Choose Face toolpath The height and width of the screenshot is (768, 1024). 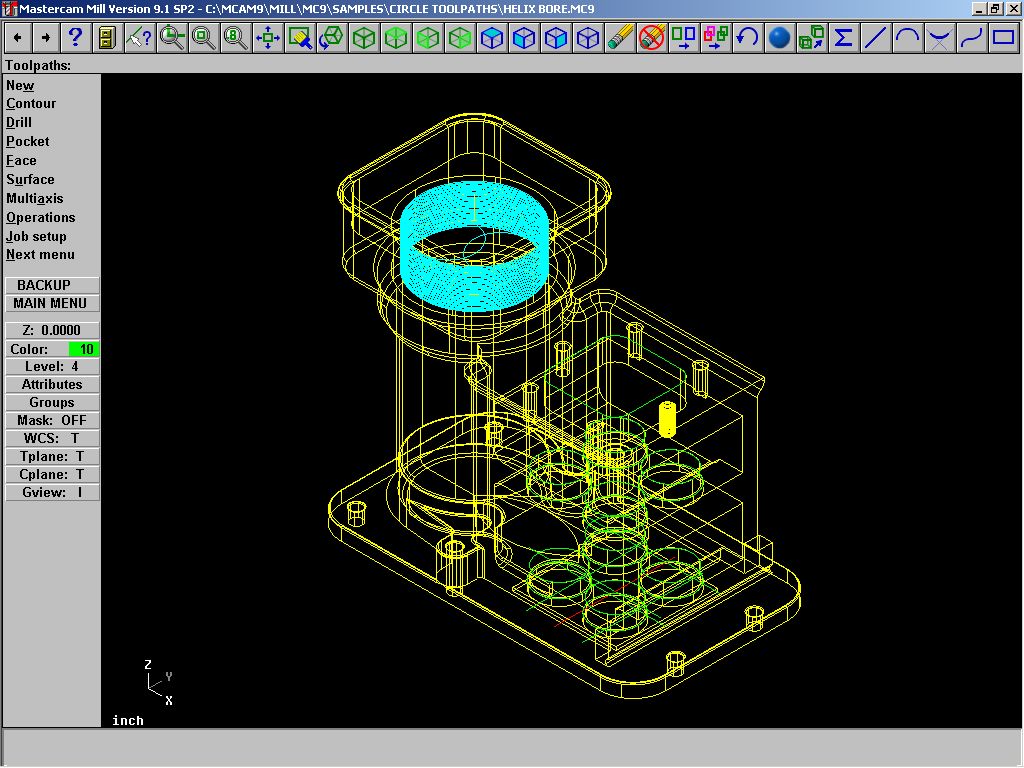[x=22, y=161]
